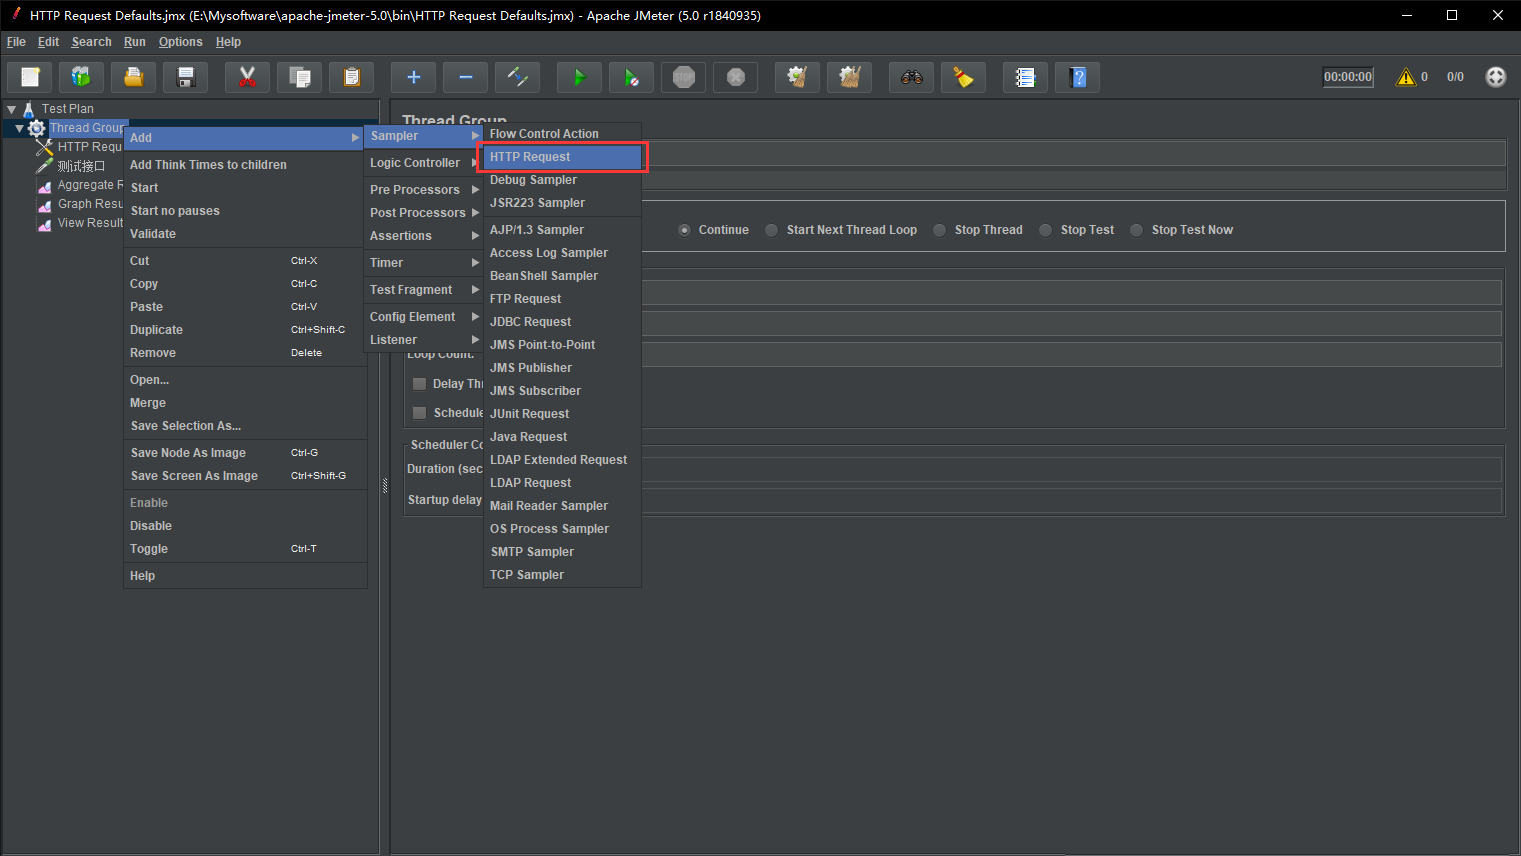Open the Function Helper list icon
1521x856 pixels.
point(1025,77)
